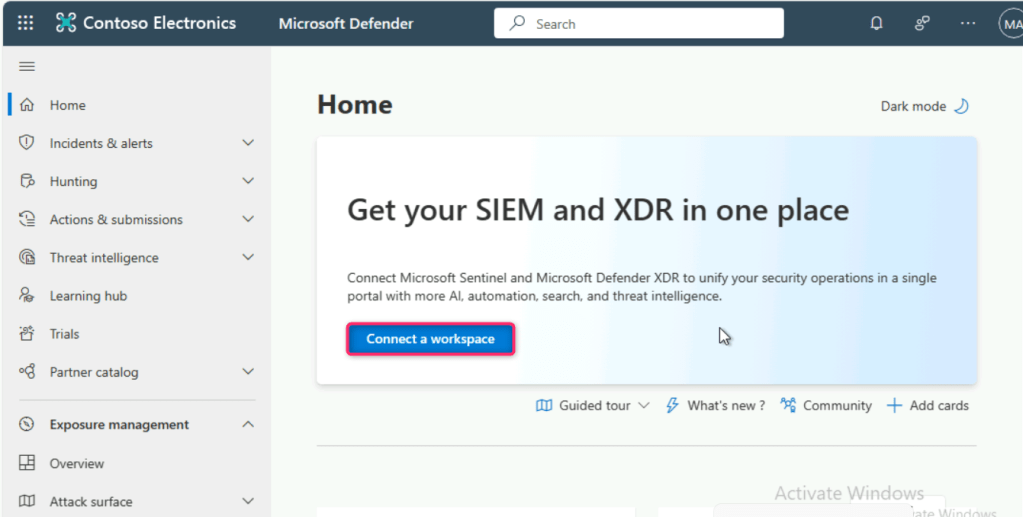
Task: Open the more options ellipsis in header
Action: click(967, 23)
